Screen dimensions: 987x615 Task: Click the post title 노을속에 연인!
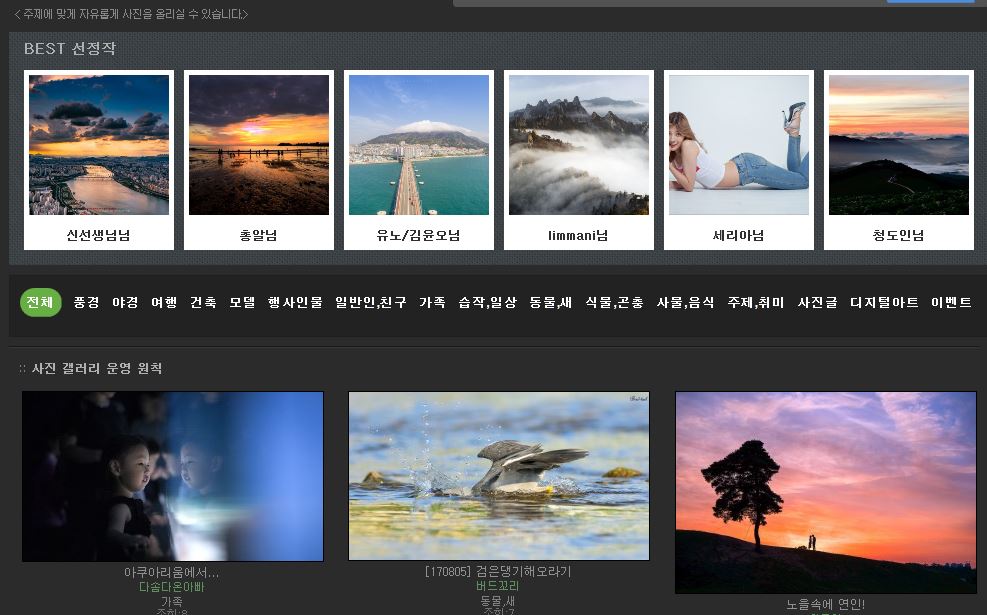[825, 604]
